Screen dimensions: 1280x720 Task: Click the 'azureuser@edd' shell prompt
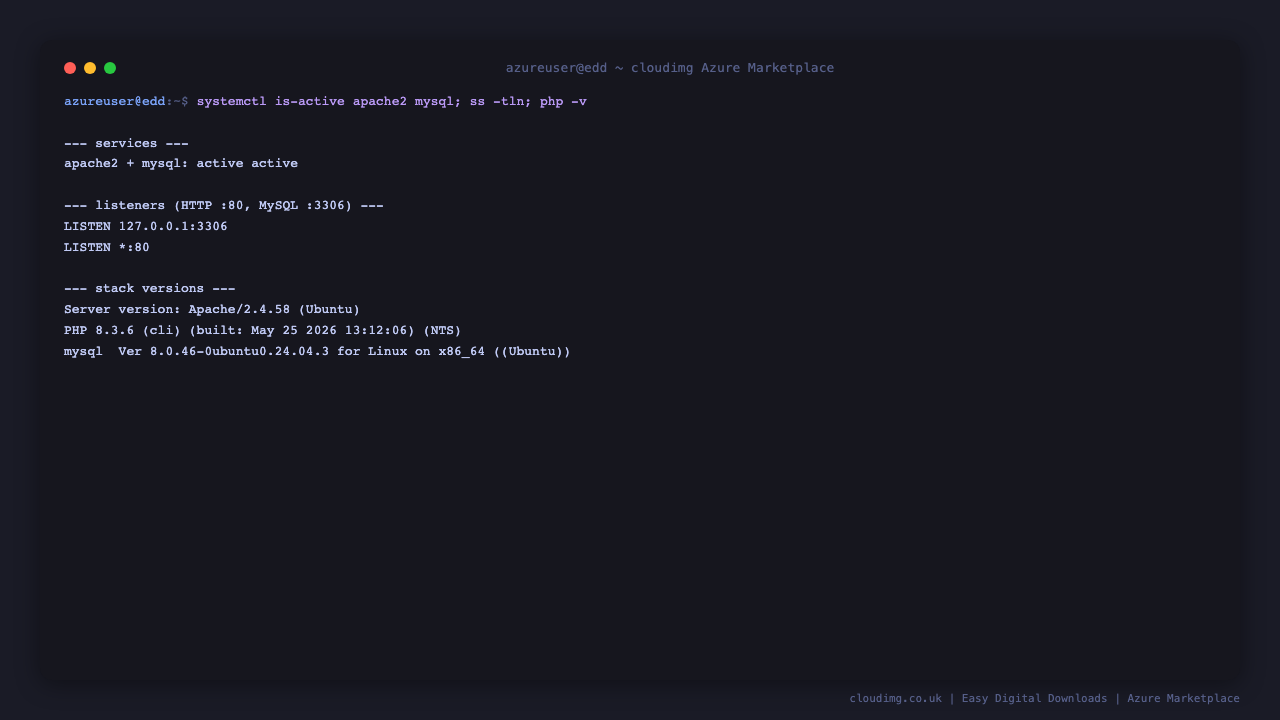[x=115, y=102]
